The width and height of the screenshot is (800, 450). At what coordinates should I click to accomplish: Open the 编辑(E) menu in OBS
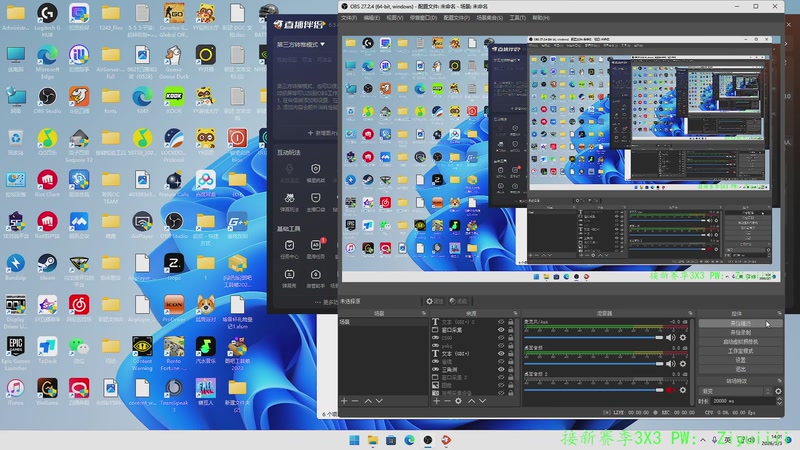371,18
